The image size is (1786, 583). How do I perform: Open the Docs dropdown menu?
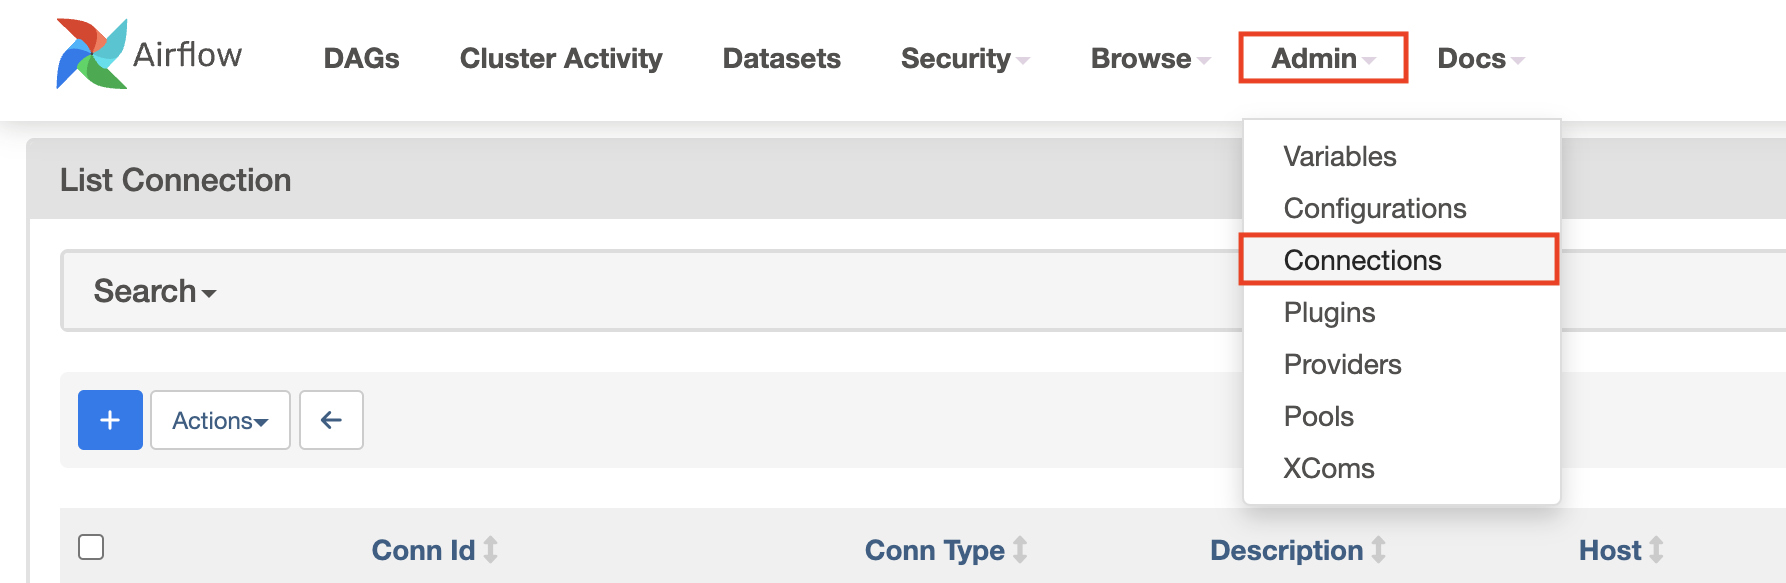coord(1480,59)
